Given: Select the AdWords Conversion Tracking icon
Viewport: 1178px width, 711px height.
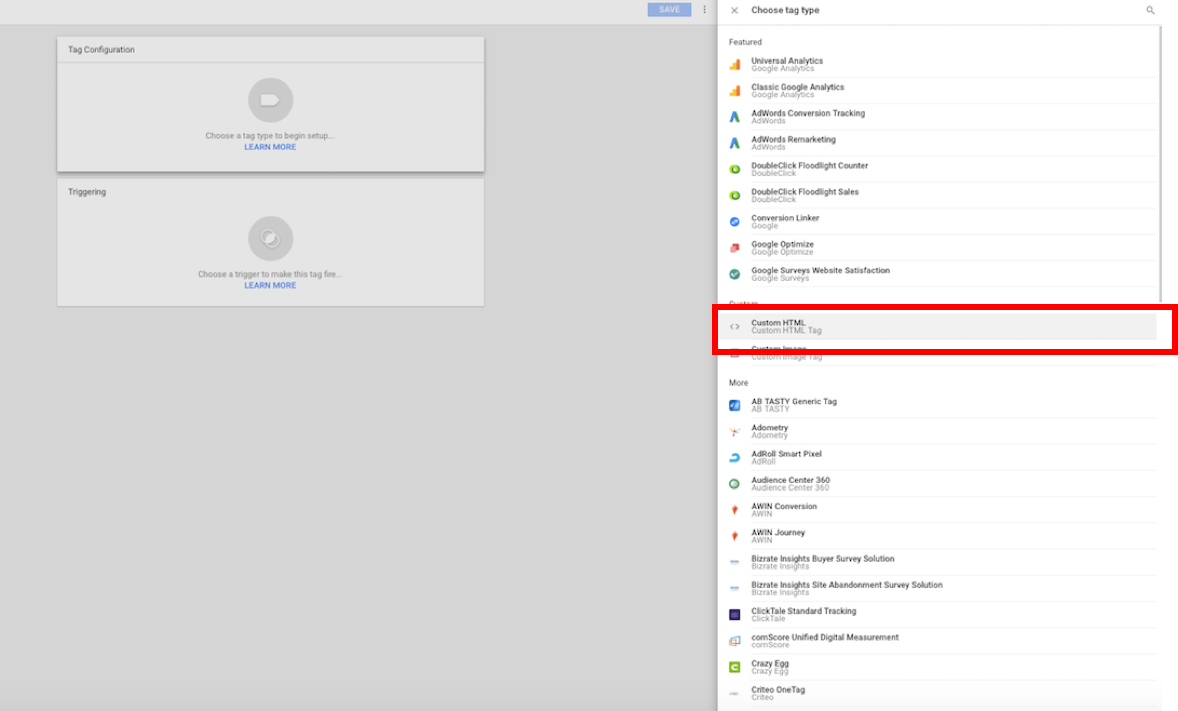Looking at the screenshot, I should click(x=735, y=117).
